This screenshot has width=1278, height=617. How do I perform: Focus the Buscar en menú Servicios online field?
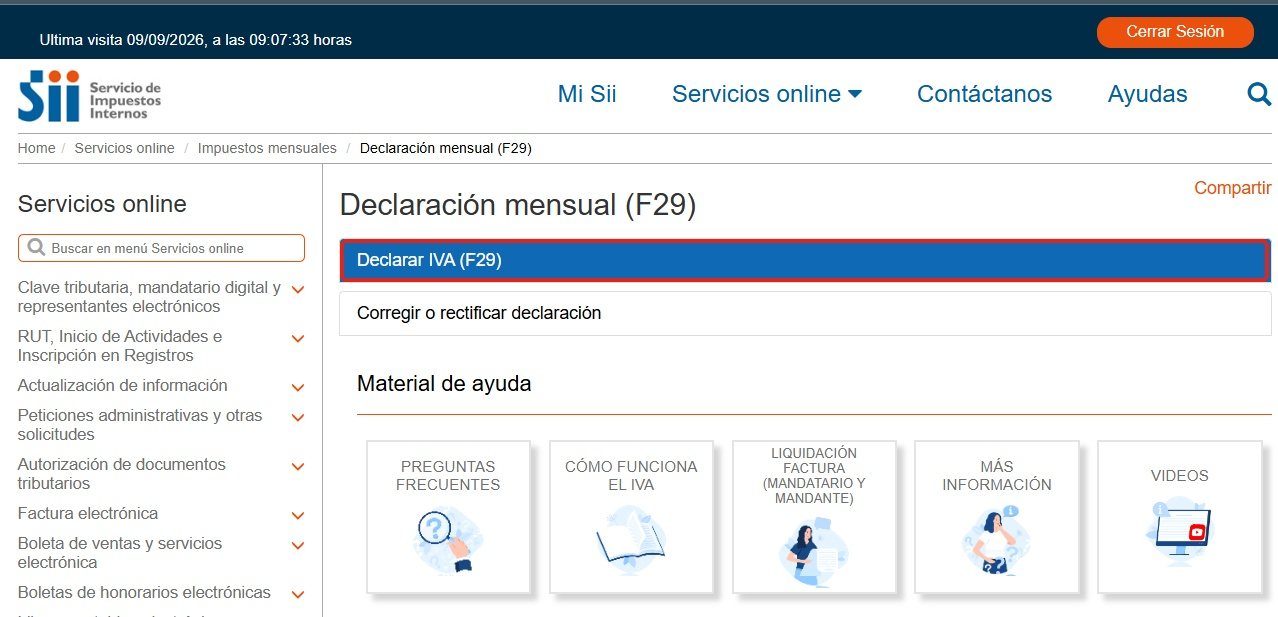click(x=161, y=248)
